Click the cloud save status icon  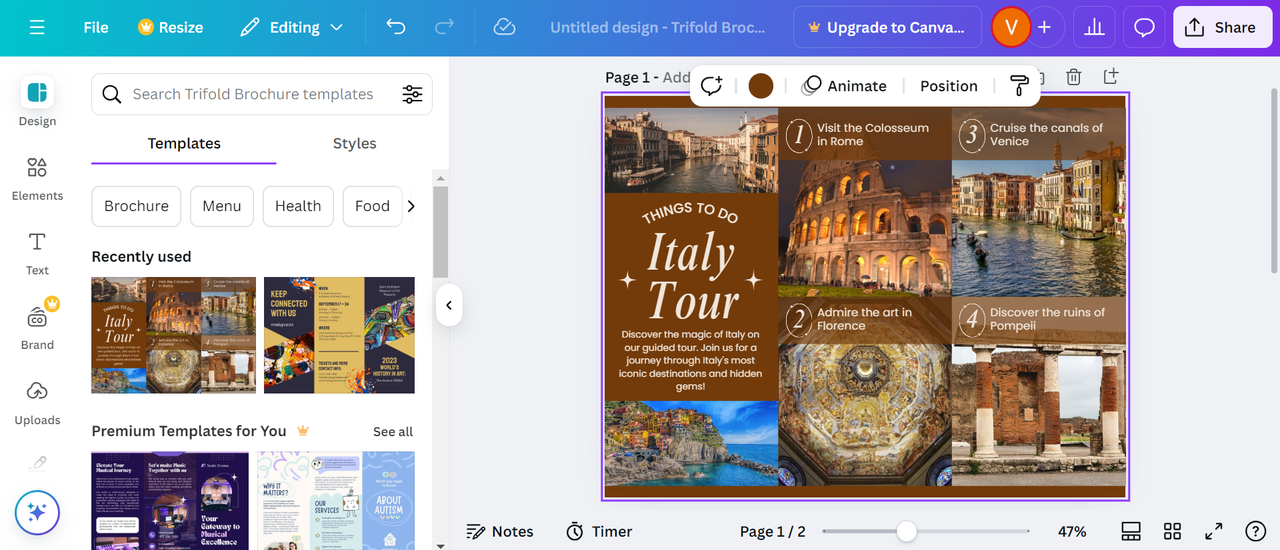(x=505, y=27)
